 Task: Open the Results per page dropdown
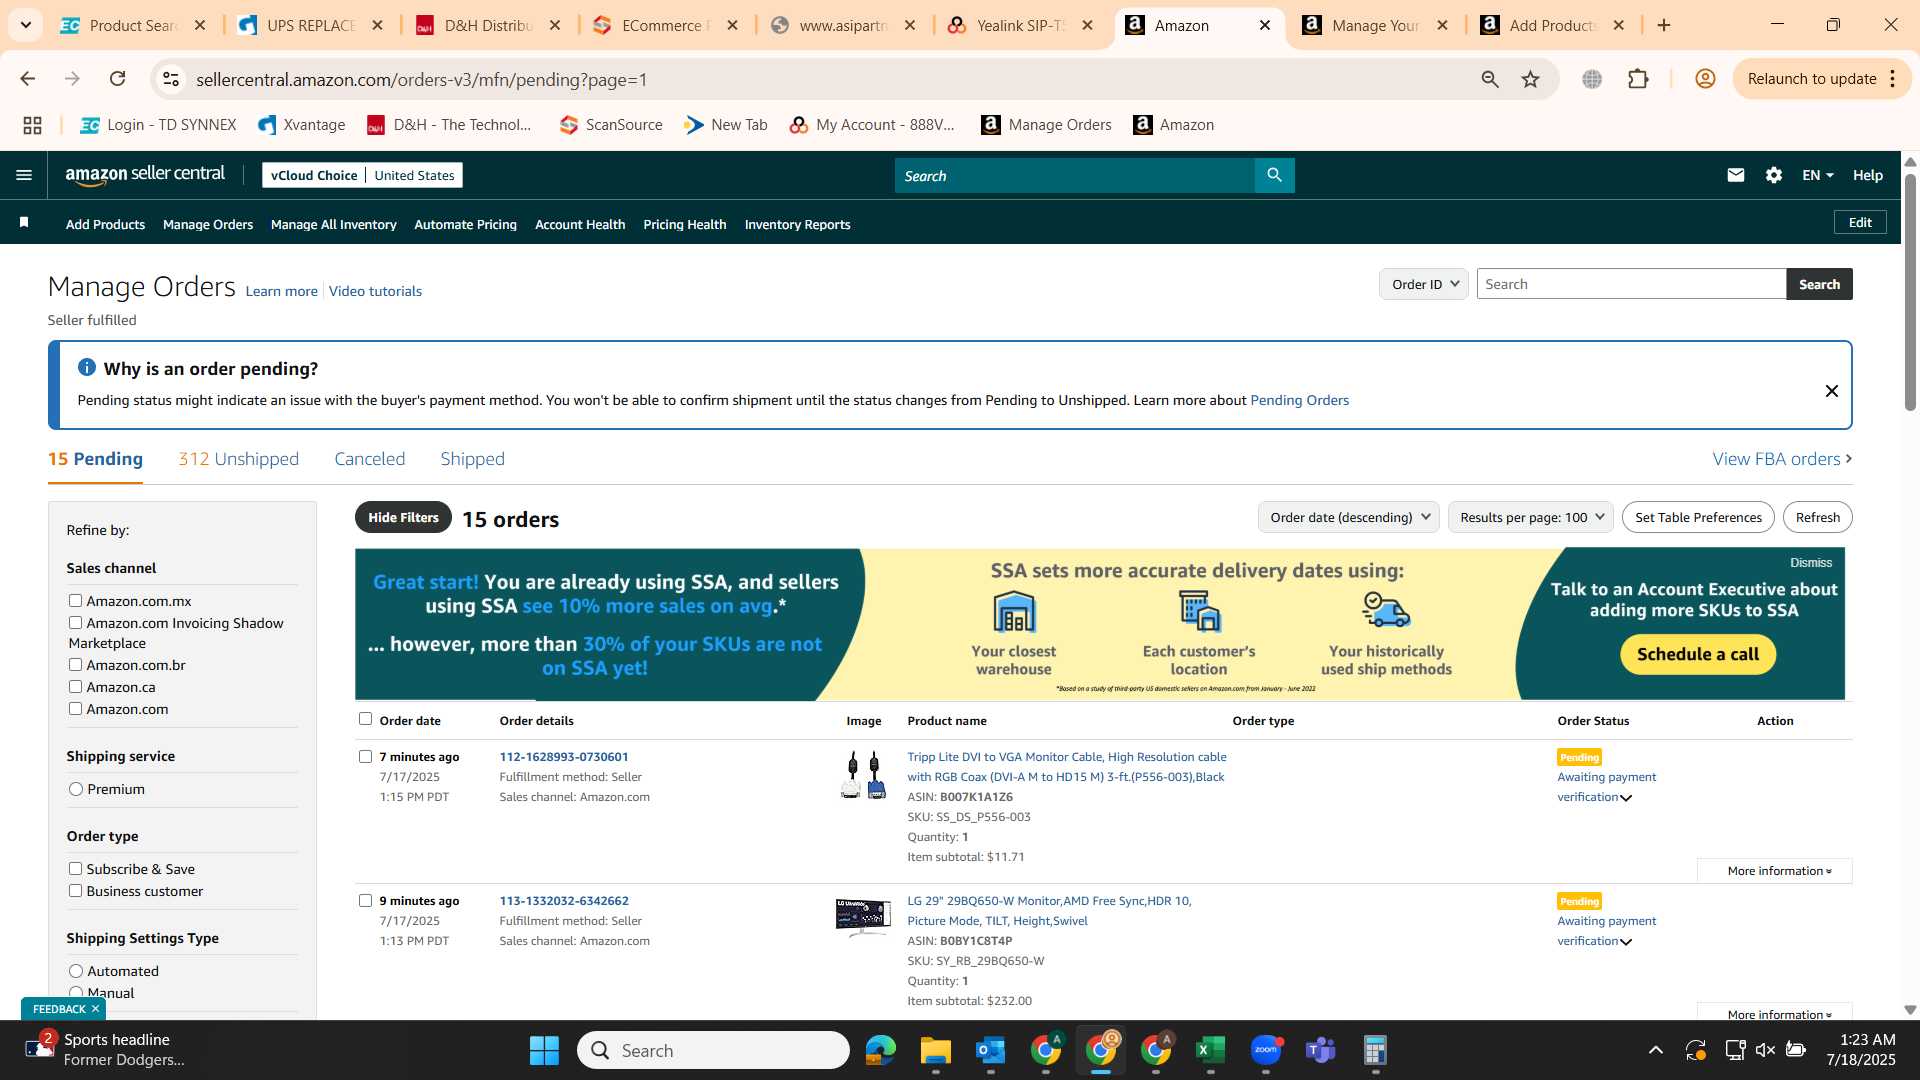tap(1530, 517)
